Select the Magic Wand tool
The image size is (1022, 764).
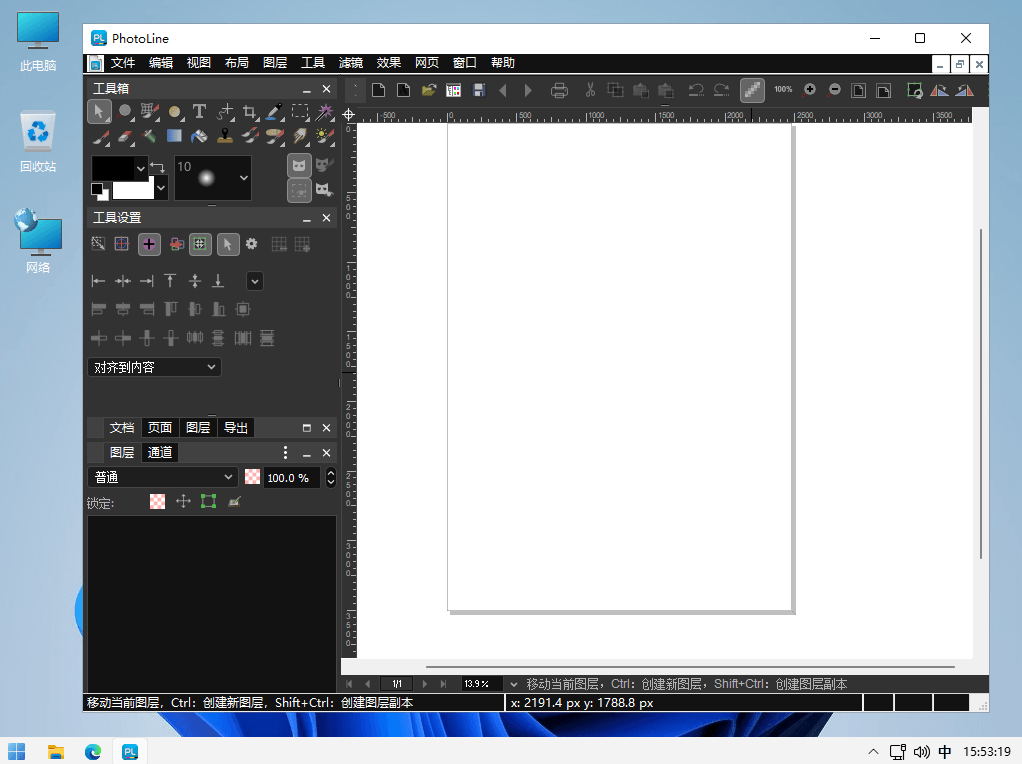pyautogui.click(x=324, y=112)
